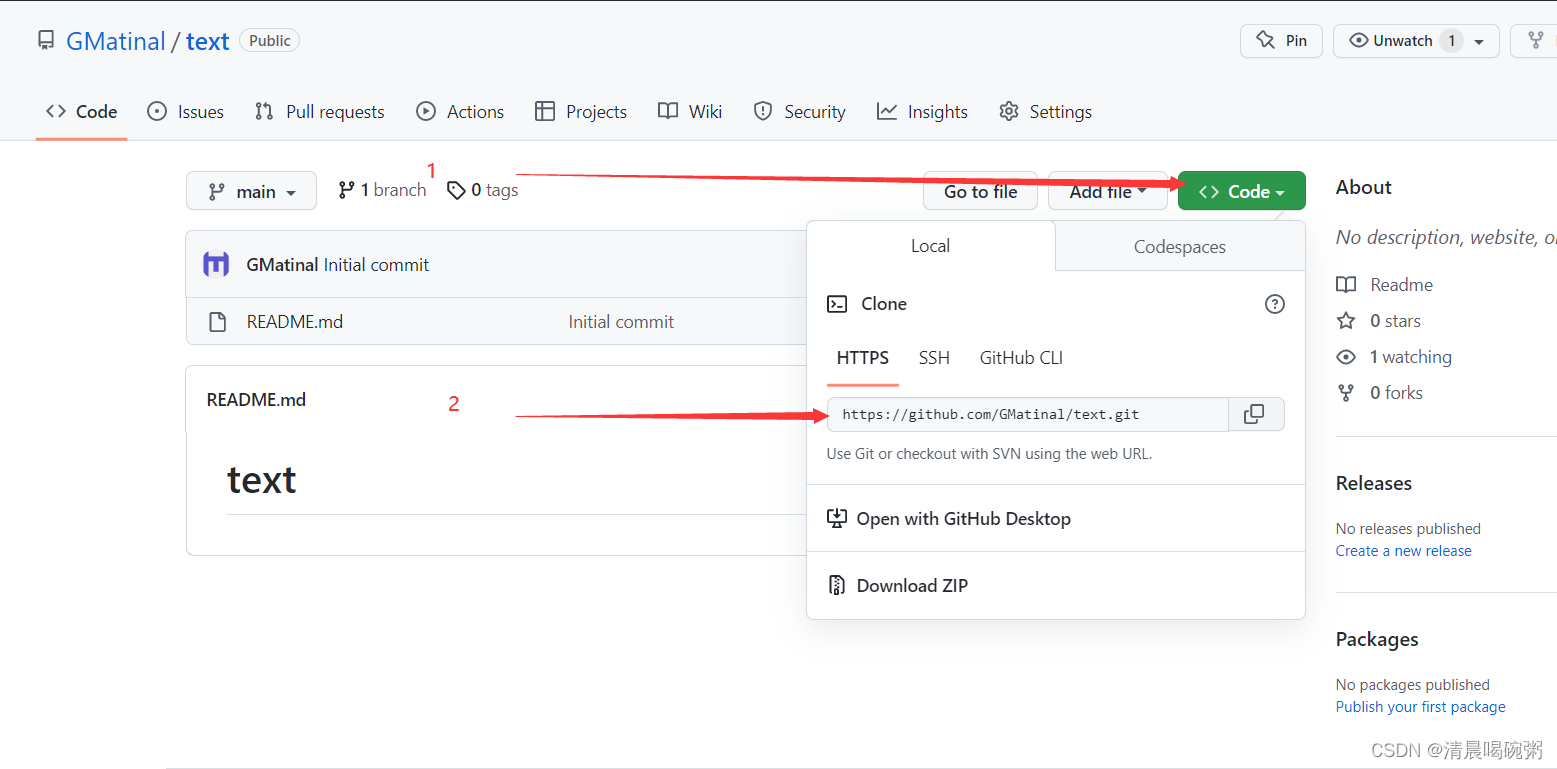Click the README.md heading above text title

pyautogui.click(x=256, y=399)
